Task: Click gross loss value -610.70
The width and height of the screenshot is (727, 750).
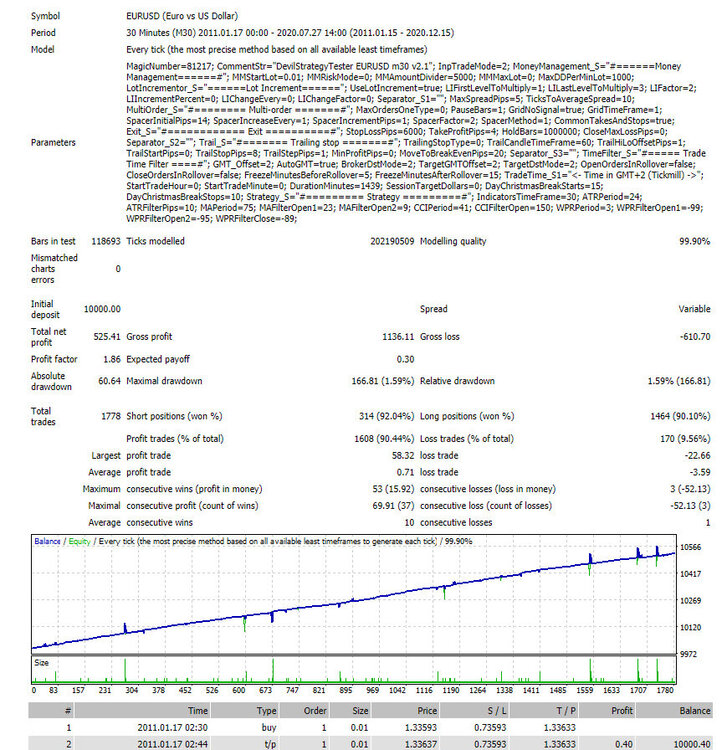Action: pos(695,337)
